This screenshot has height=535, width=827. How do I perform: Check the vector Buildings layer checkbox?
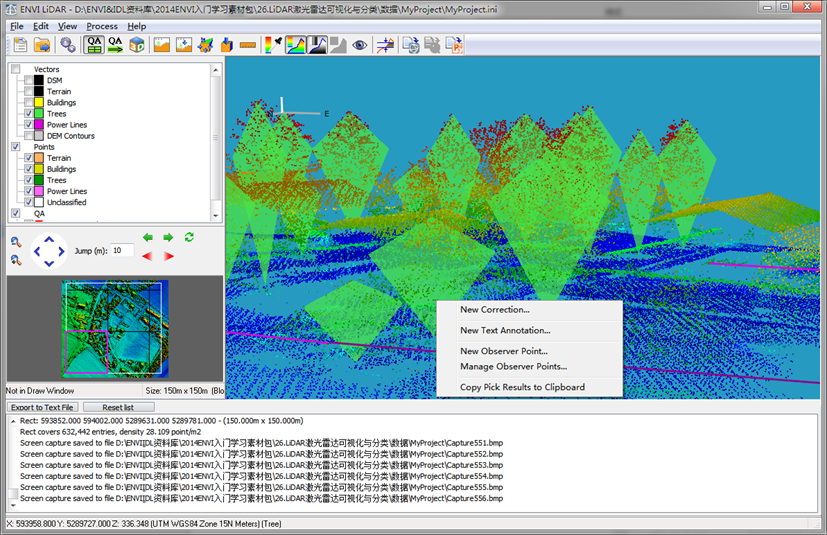pyautogui.click(x=28, y=102)
